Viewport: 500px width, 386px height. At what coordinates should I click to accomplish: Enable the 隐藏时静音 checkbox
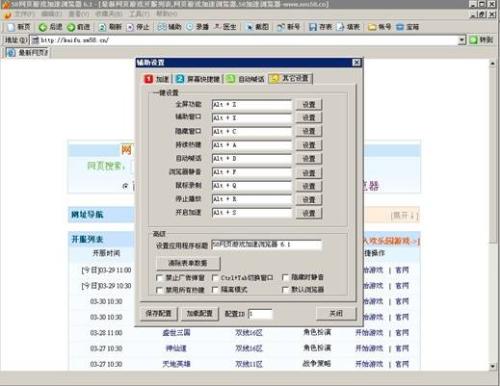285,277
